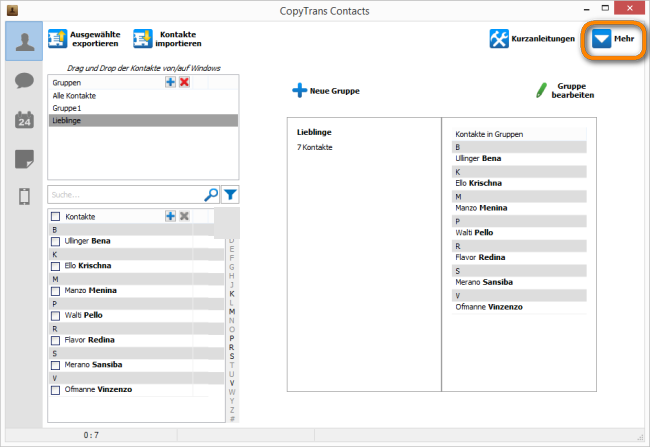
Task: Check the Ofmanne Vinzenzo checkbox
Action: point(55,390)
